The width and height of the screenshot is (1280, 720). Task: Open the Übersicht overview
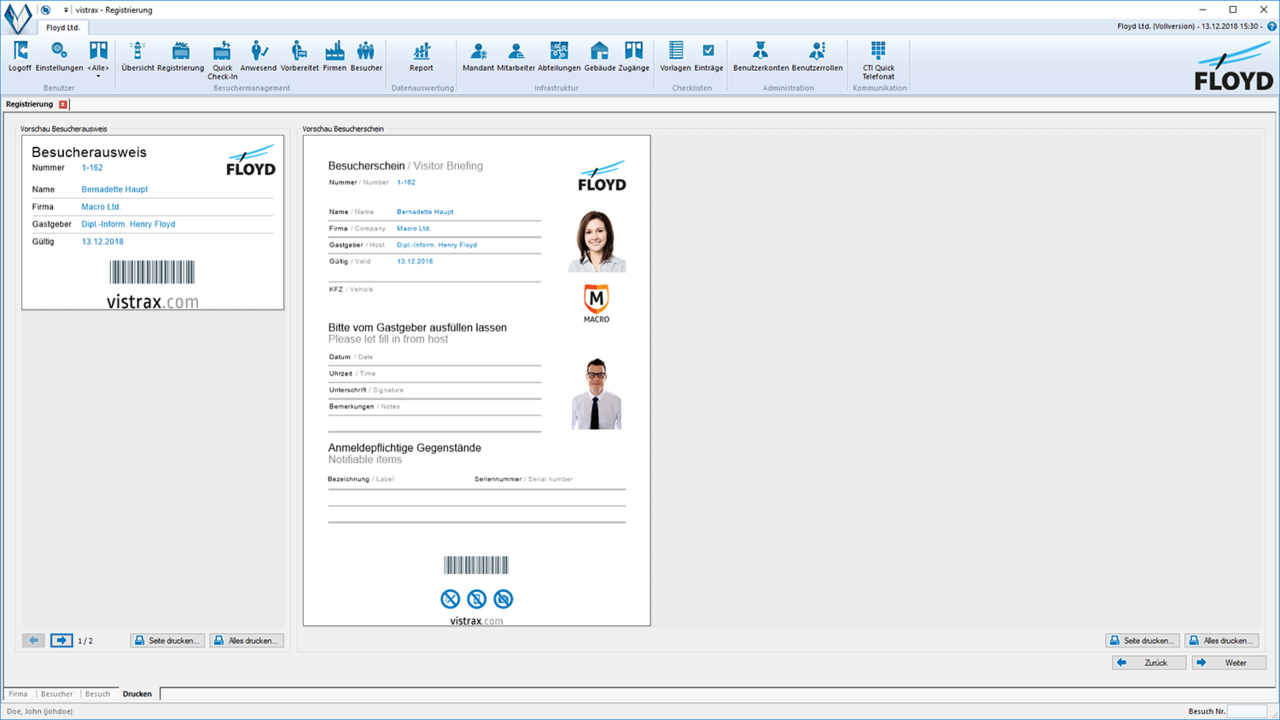tap(138, 56)
